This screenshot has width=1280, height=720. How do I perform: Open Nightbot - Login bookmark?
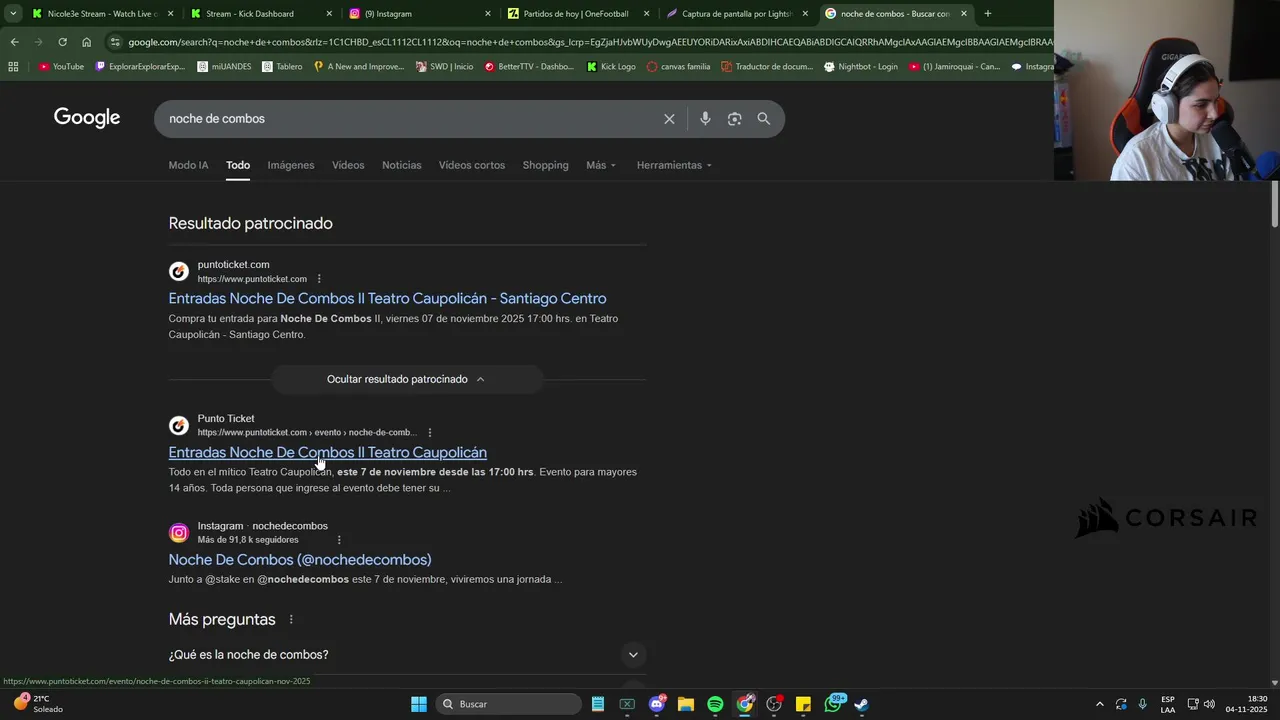(861, 67)
